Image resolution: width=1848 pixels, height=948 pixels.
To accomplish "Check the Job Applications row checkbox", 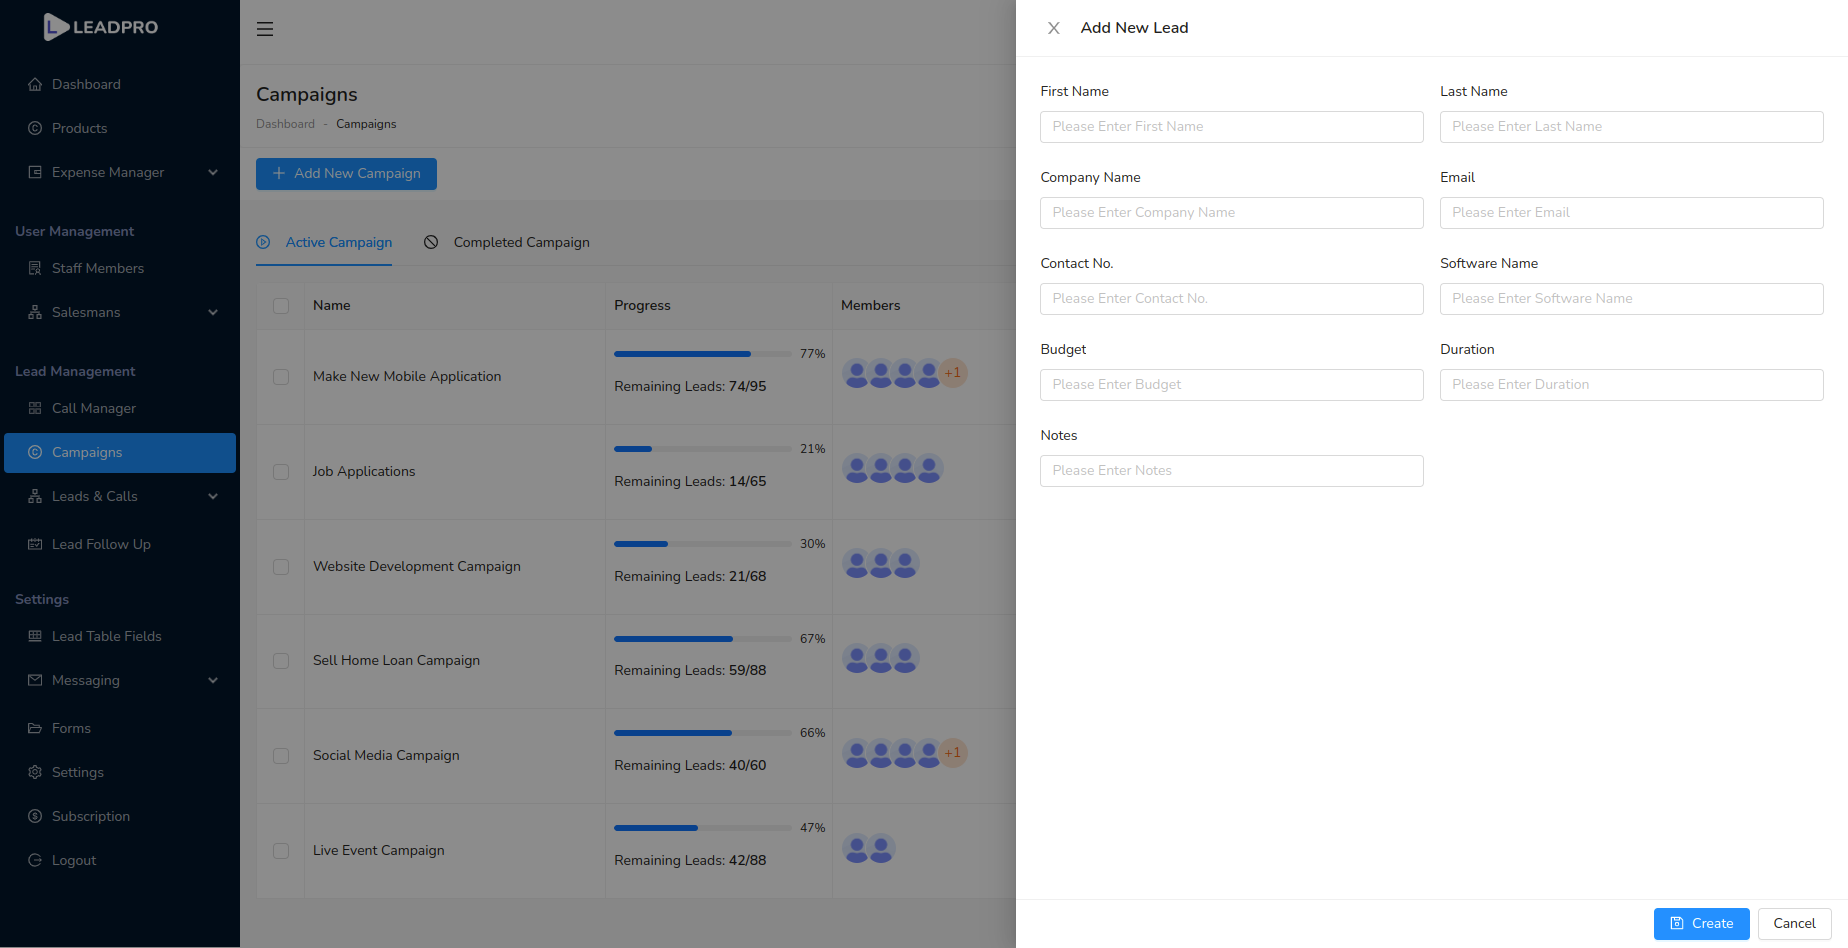I will coord(281,472).
